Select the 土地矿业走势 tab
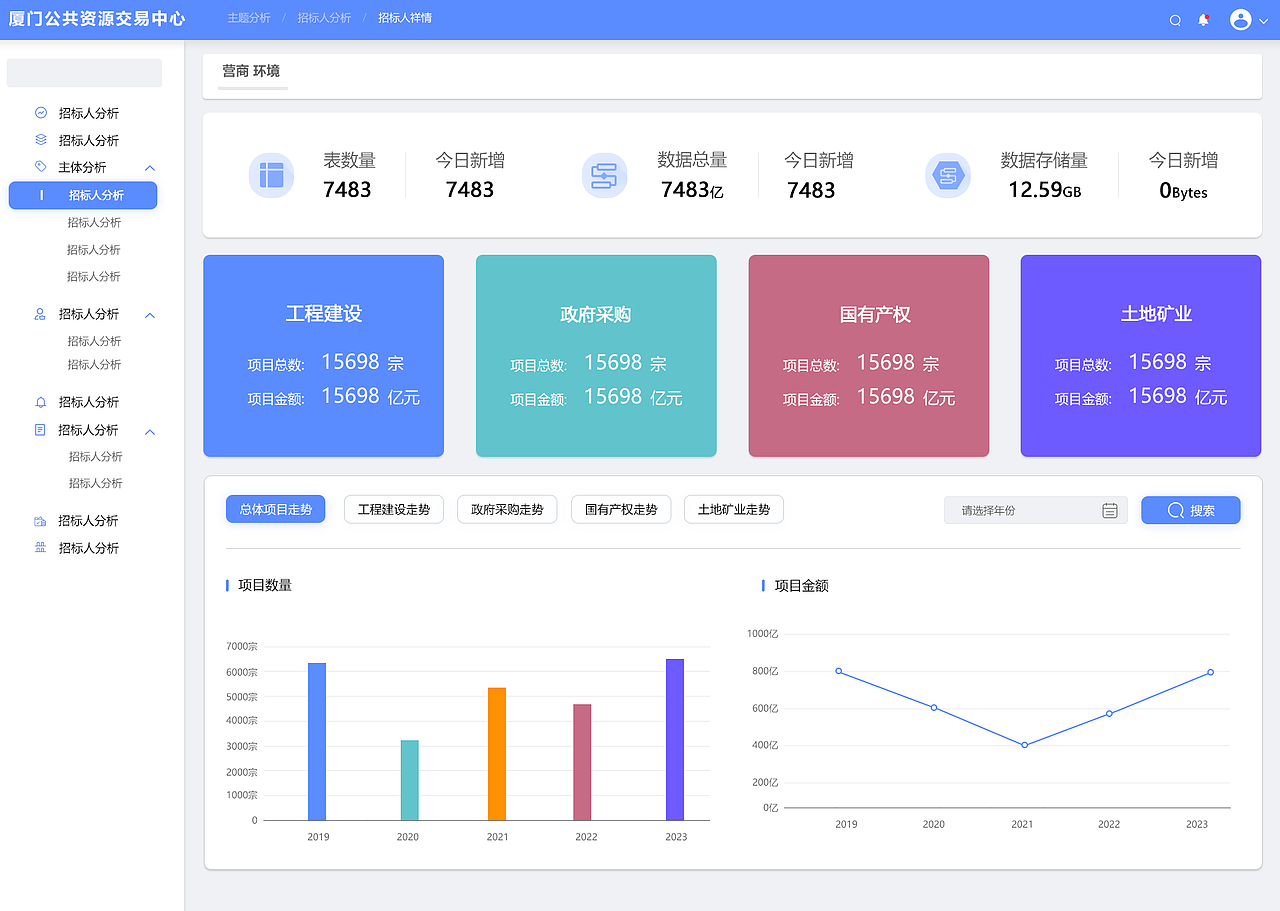This screenshot has width=1280, height=911. (734, 509)
